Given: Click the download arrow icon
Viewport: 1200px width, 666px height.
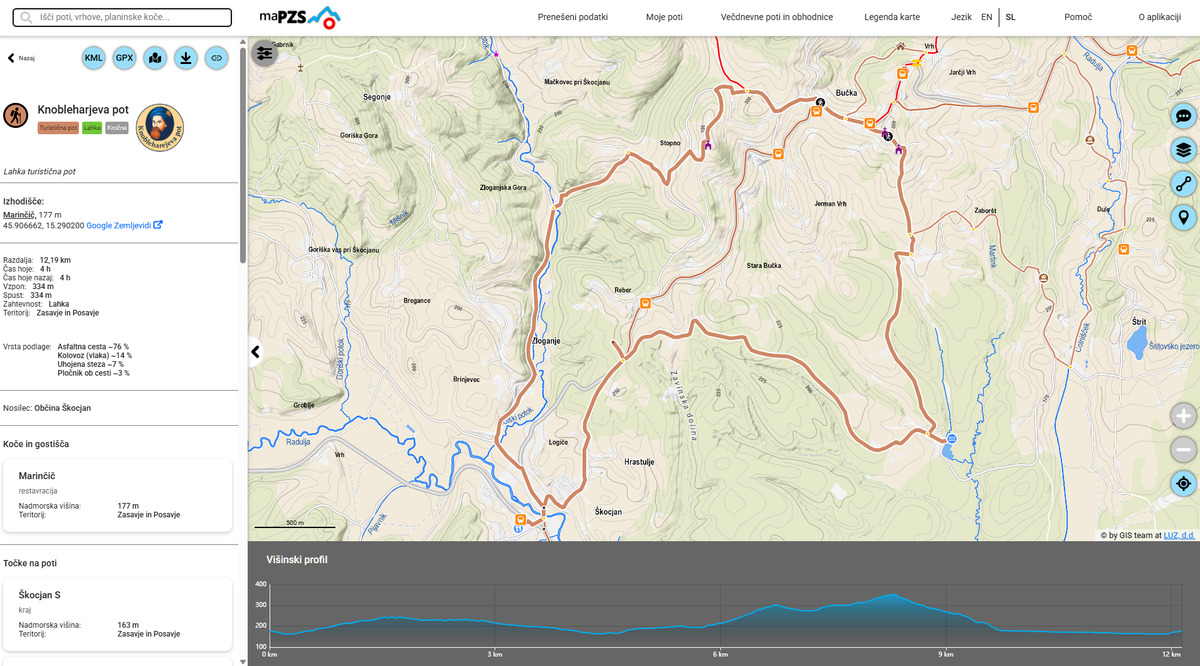Looking at the screenshot, I should [185, 58].
